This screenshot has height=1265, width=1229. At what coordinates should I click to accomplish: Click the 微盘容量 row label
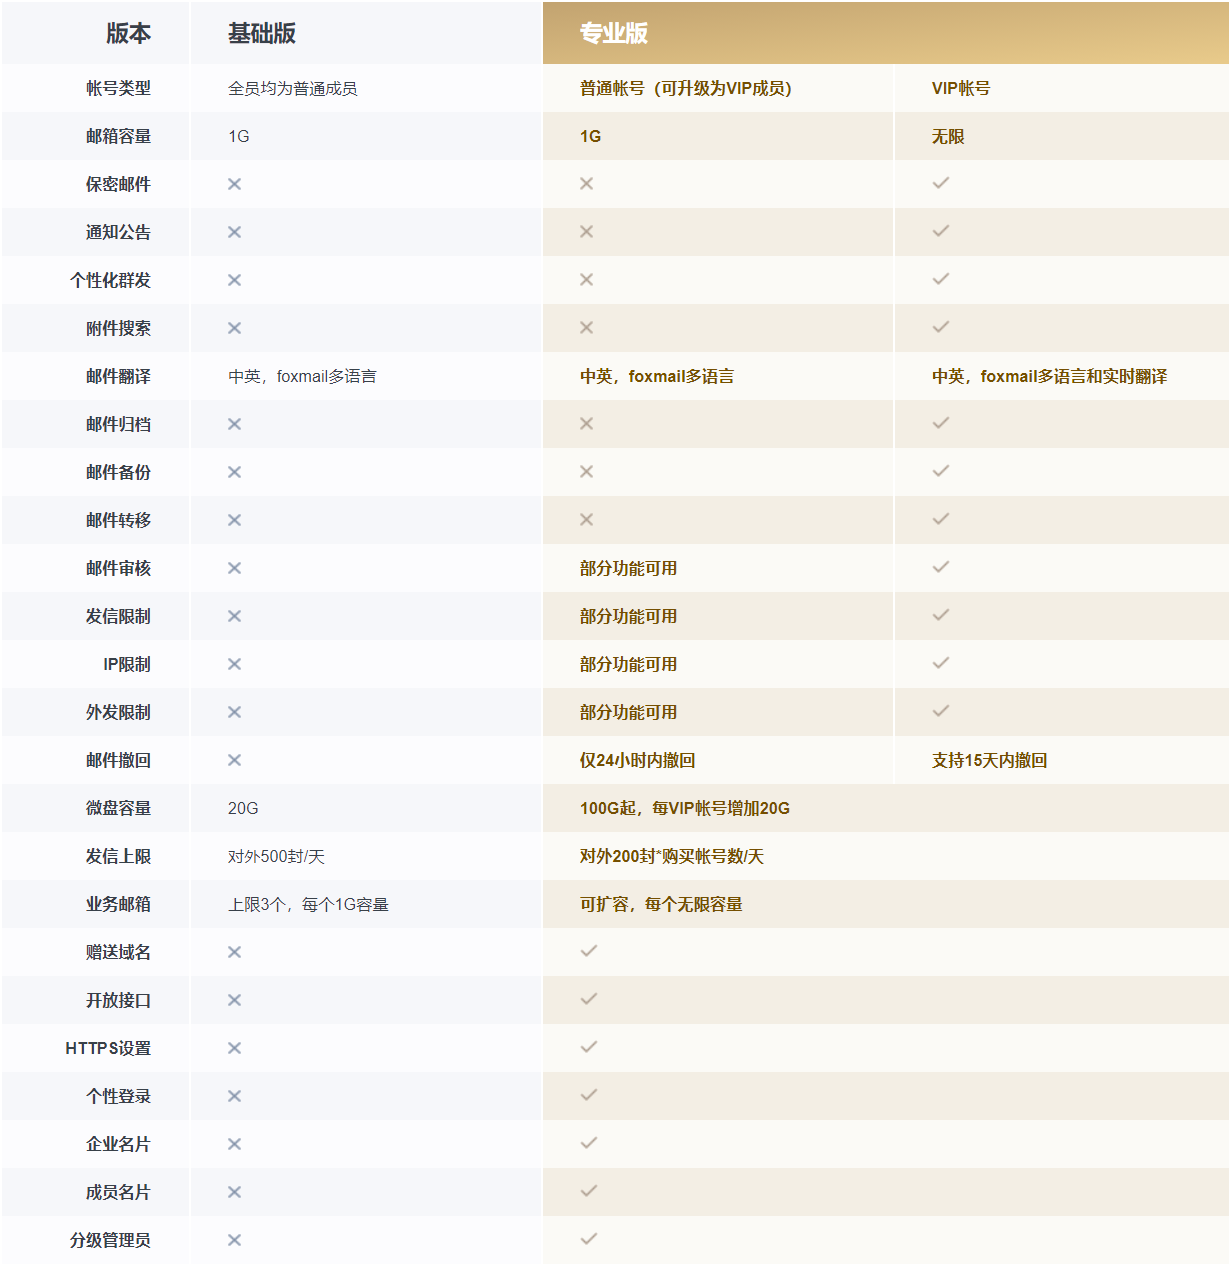[118, 808]
